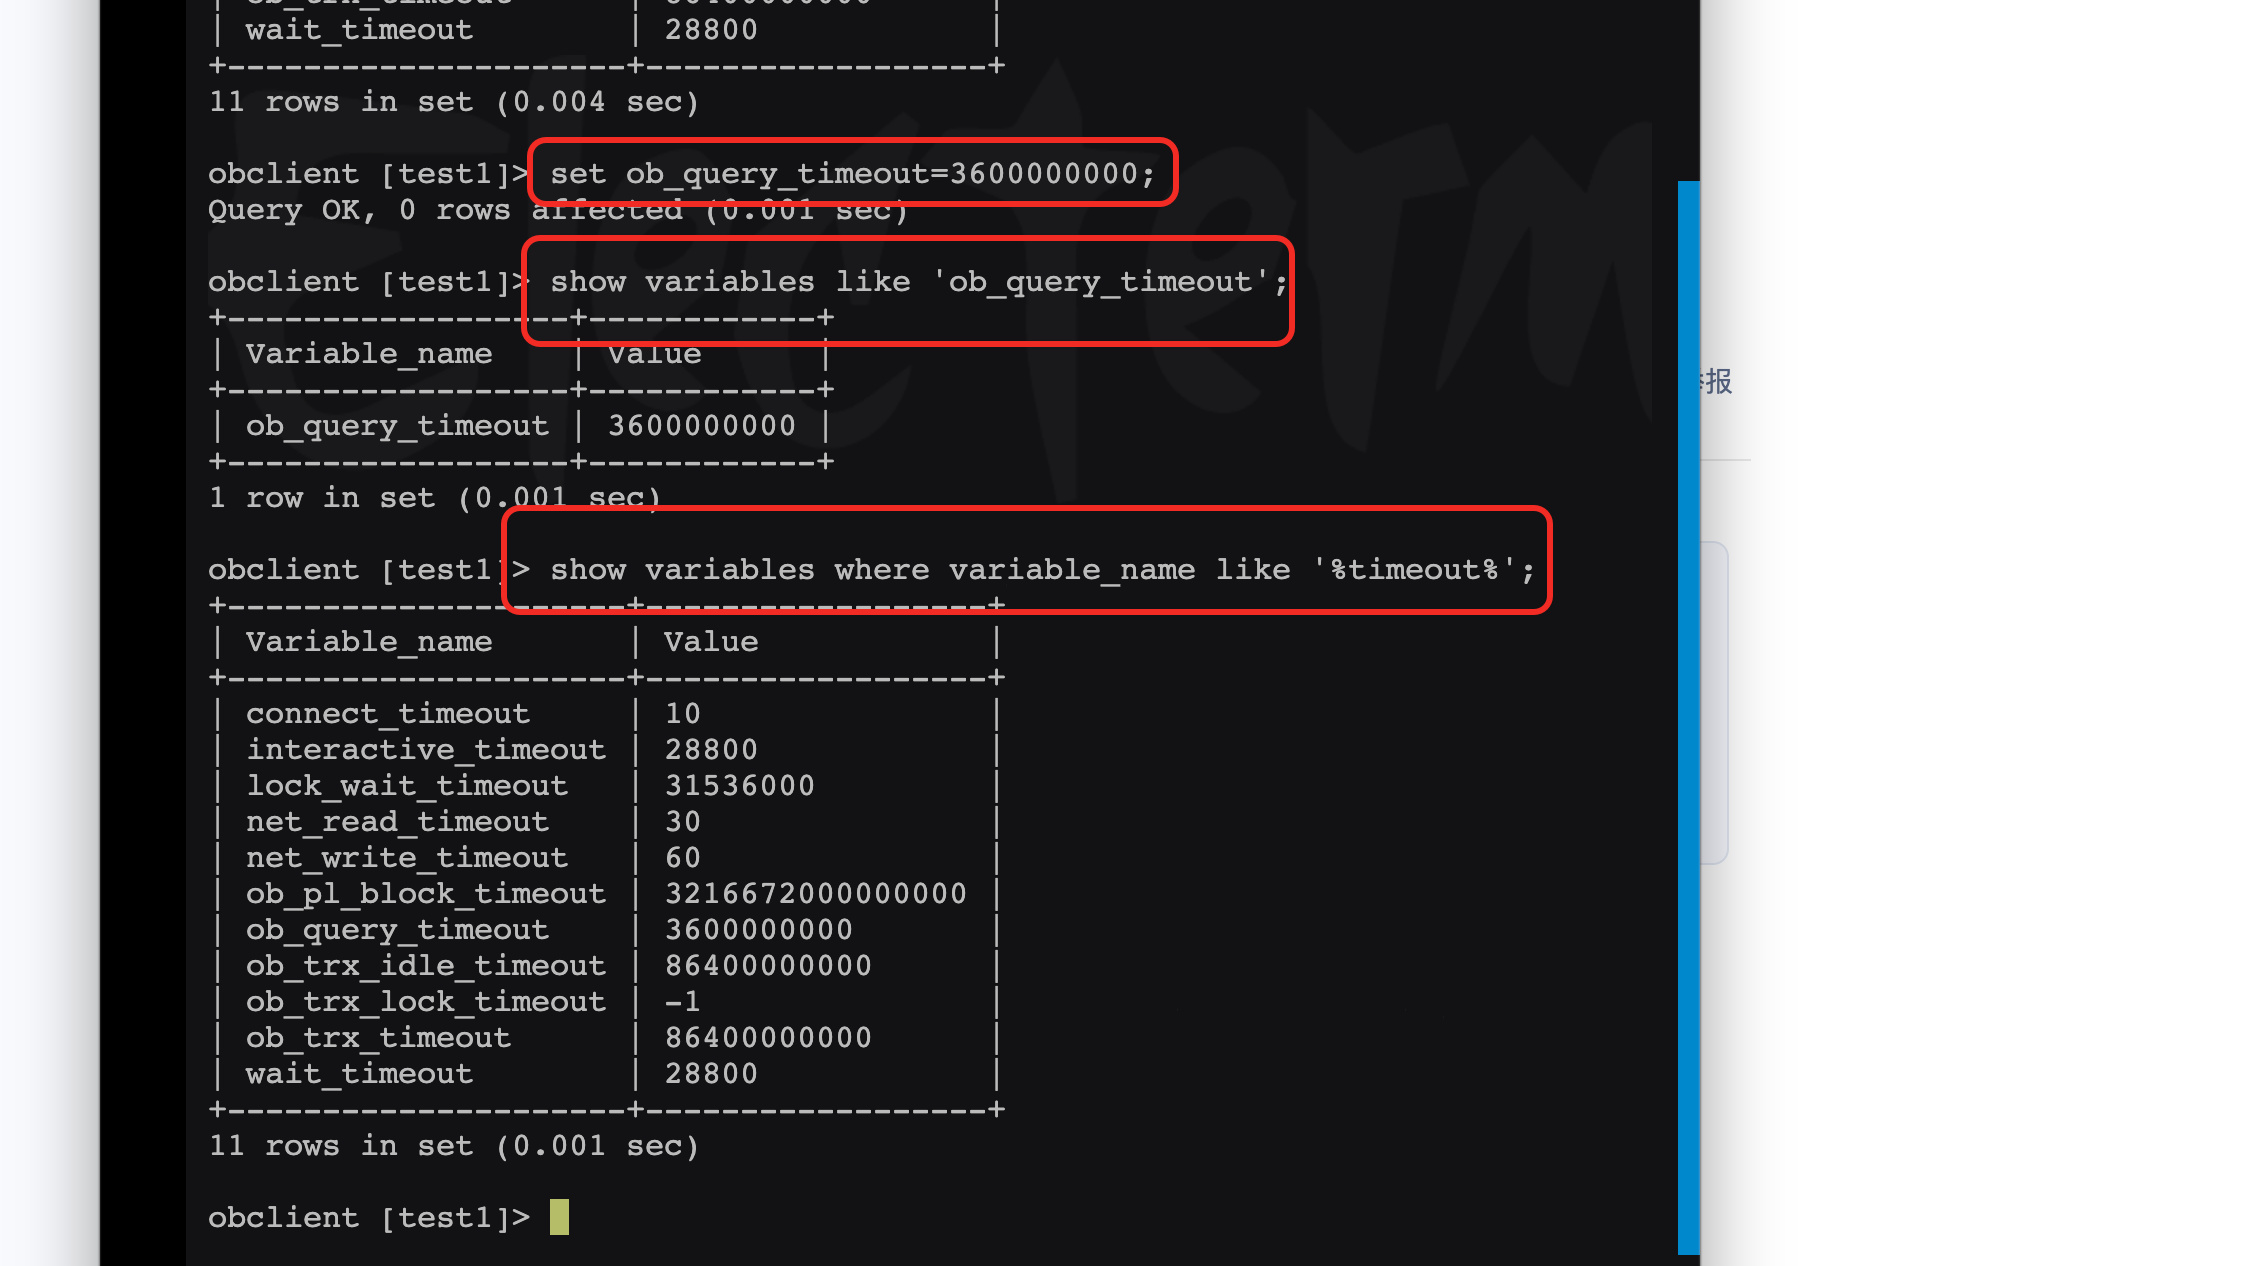Click the Value column header of the lower table

(711, 642)
